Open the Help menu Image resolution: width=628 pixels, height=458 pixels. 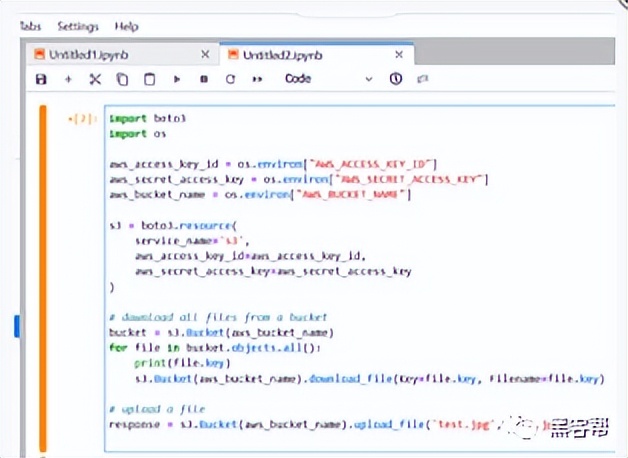[126, 26]
